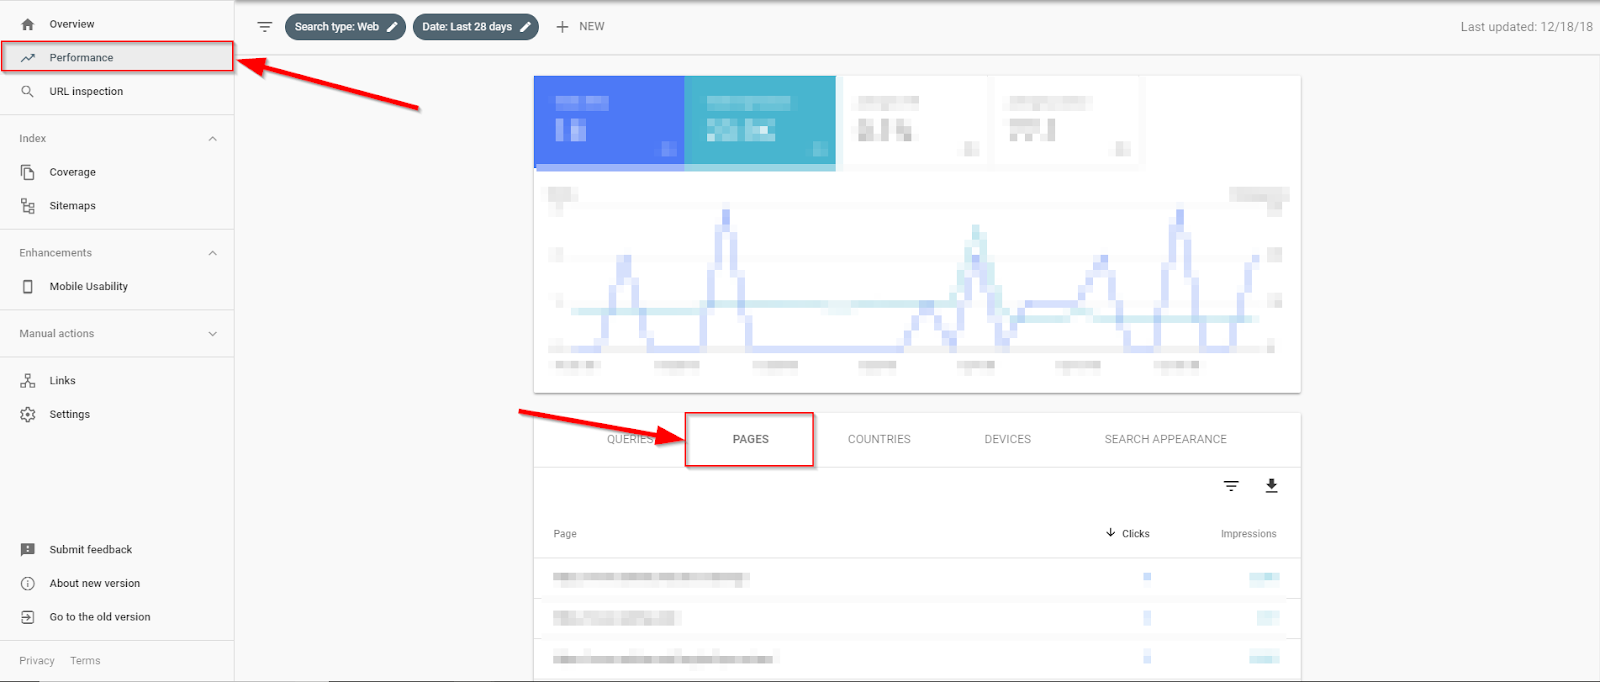Expand the Manual actions section chevron
This screenshot has height=682, width=1600.
point(212,334)
